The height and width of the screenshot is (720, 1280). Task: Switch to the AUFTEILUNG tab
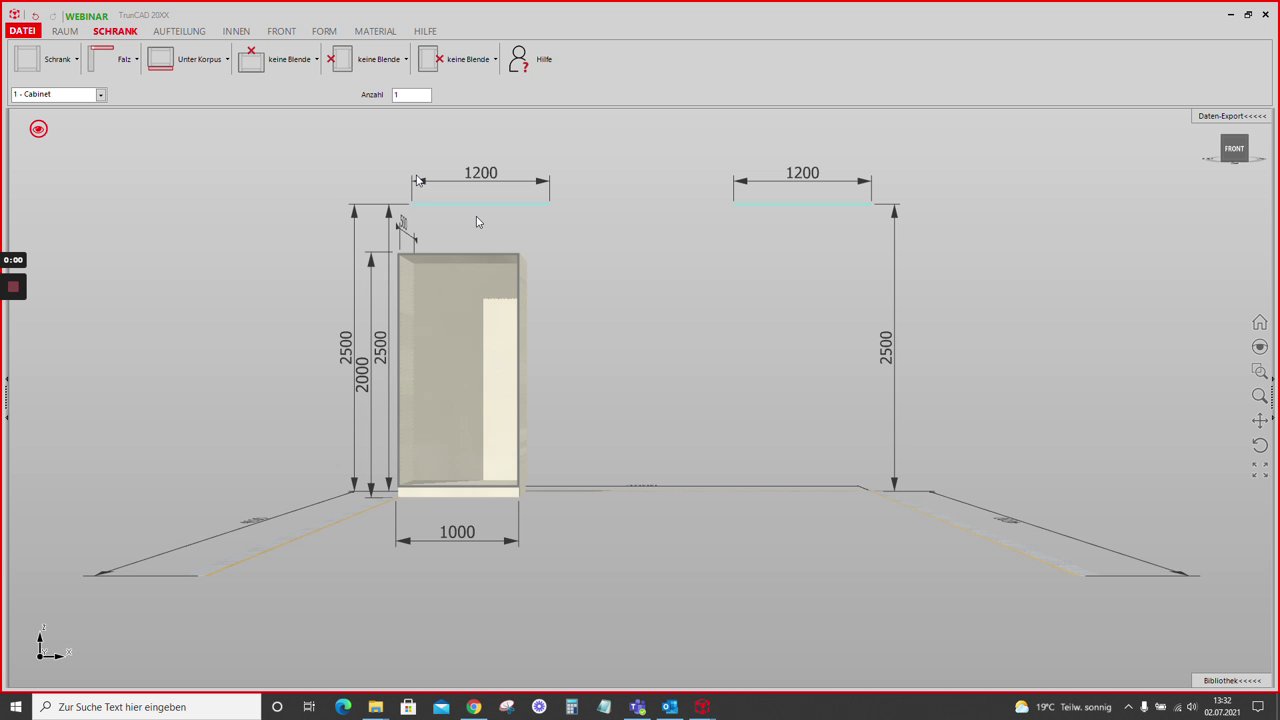pyautogui.click(x=179, y=31)
